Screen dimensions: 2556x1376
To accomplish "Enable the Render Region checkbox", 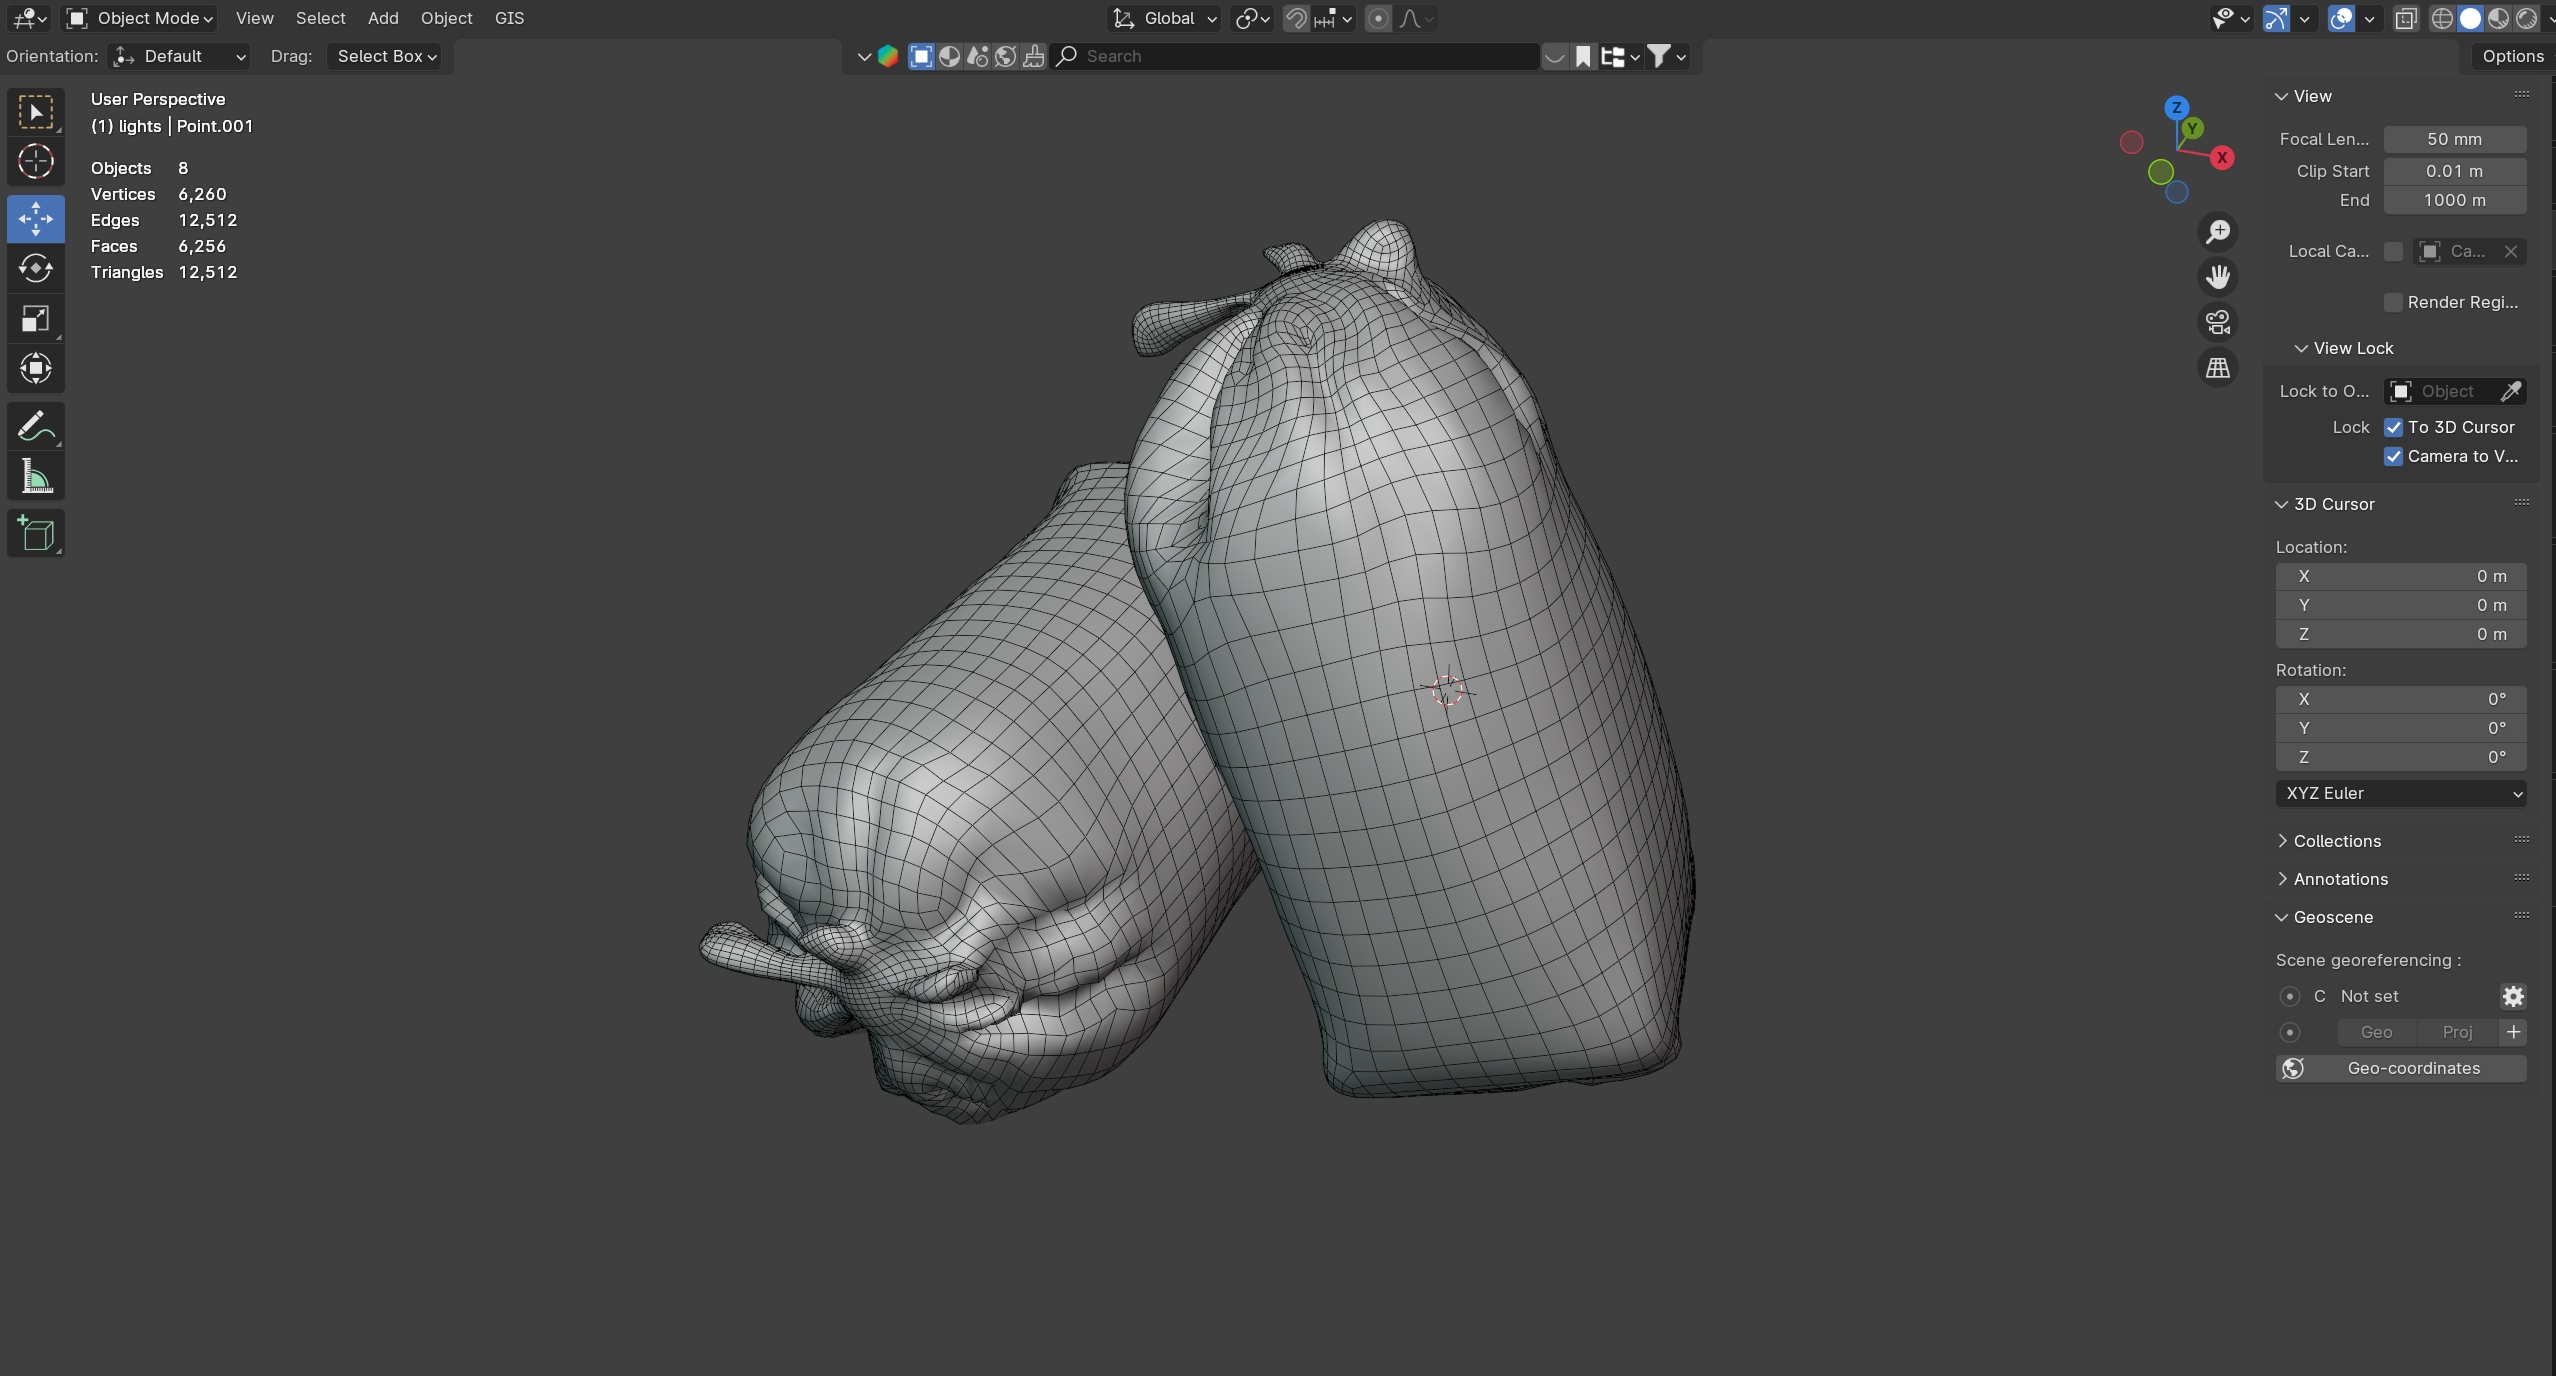I will (2393, 302).
